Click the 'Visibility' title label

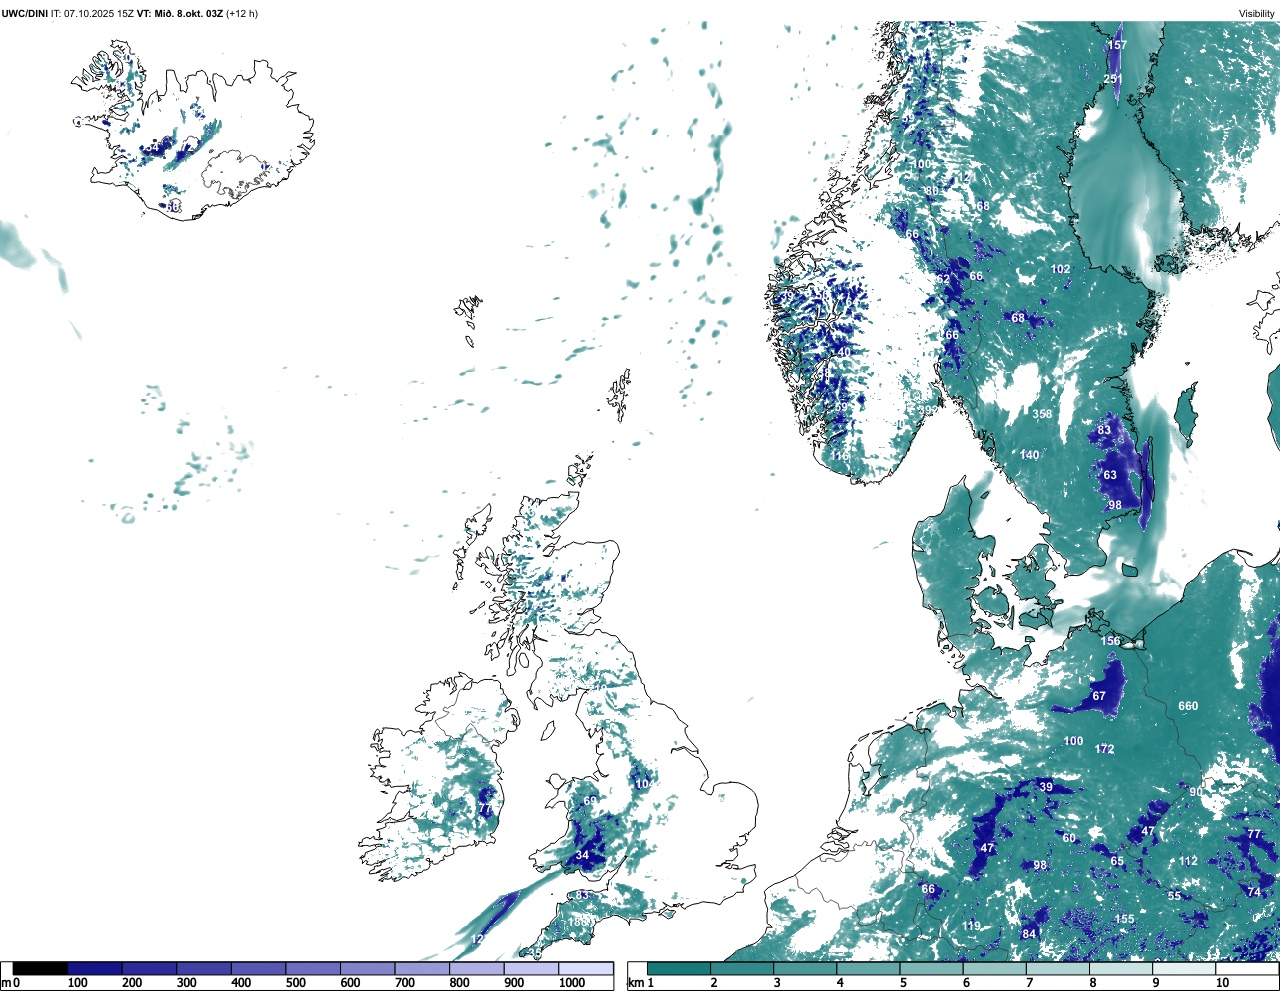[x=1256, y=14]
